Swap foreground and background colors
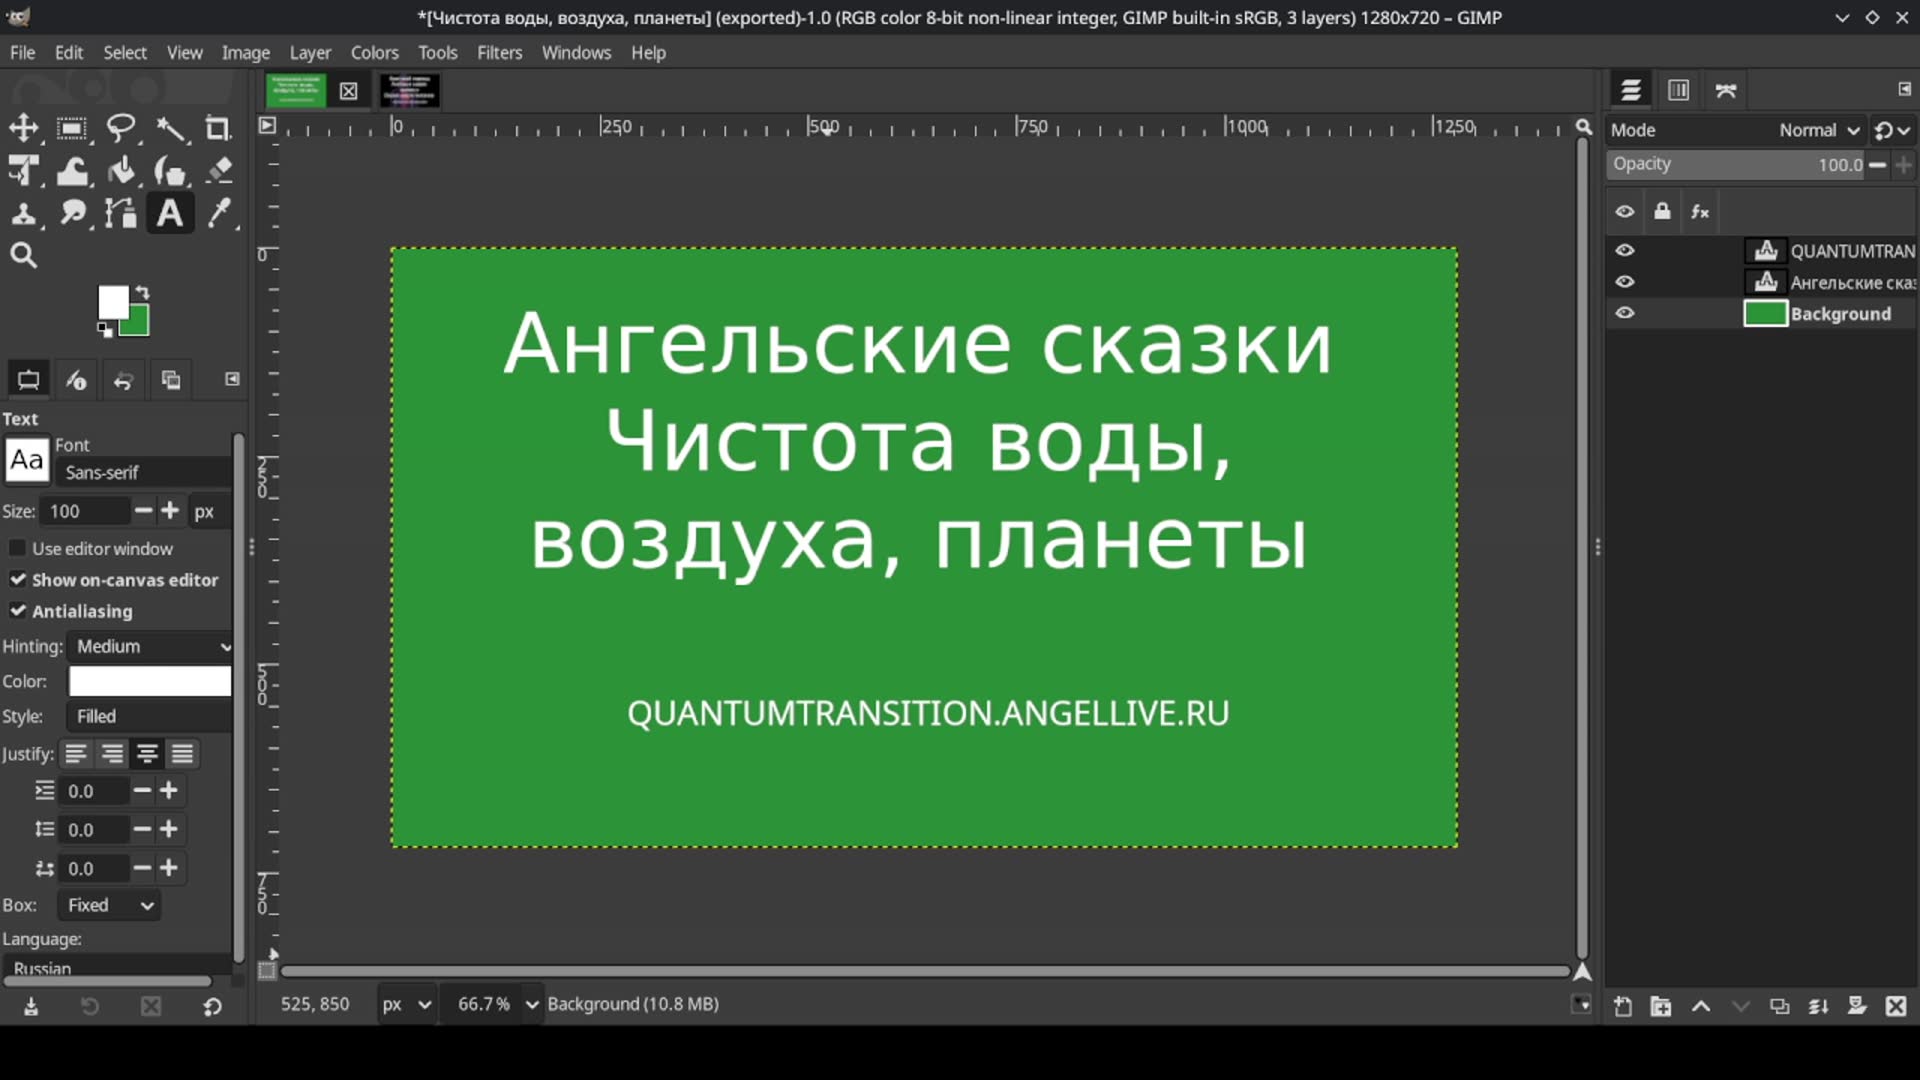Screen dimensions: 1920x1080 pos(143,291)
